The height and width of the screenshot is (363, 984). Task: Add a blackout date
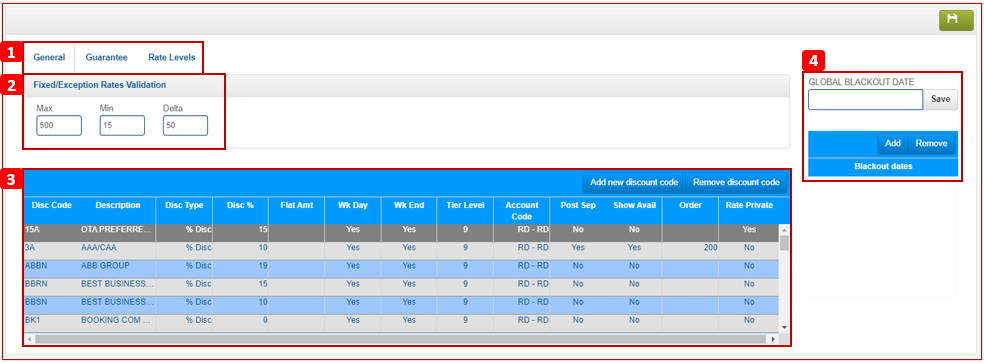point(892,144)
